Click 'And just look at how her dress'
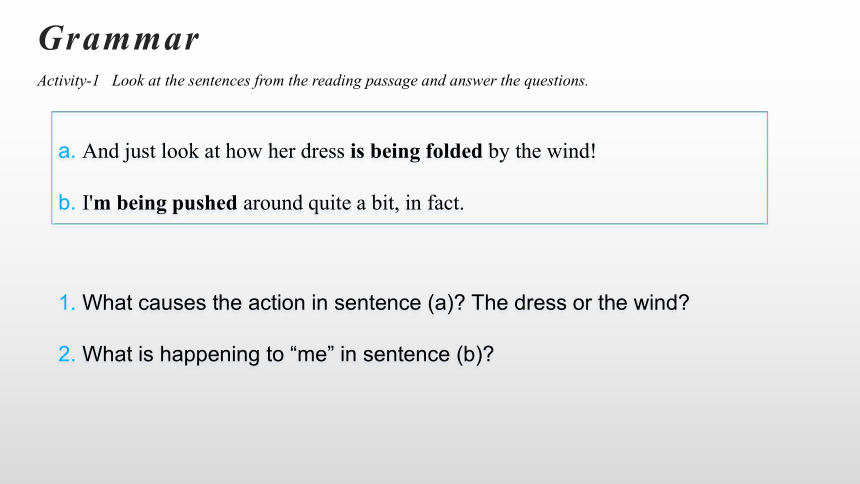 pyautogui.click(x=213, y=151)
